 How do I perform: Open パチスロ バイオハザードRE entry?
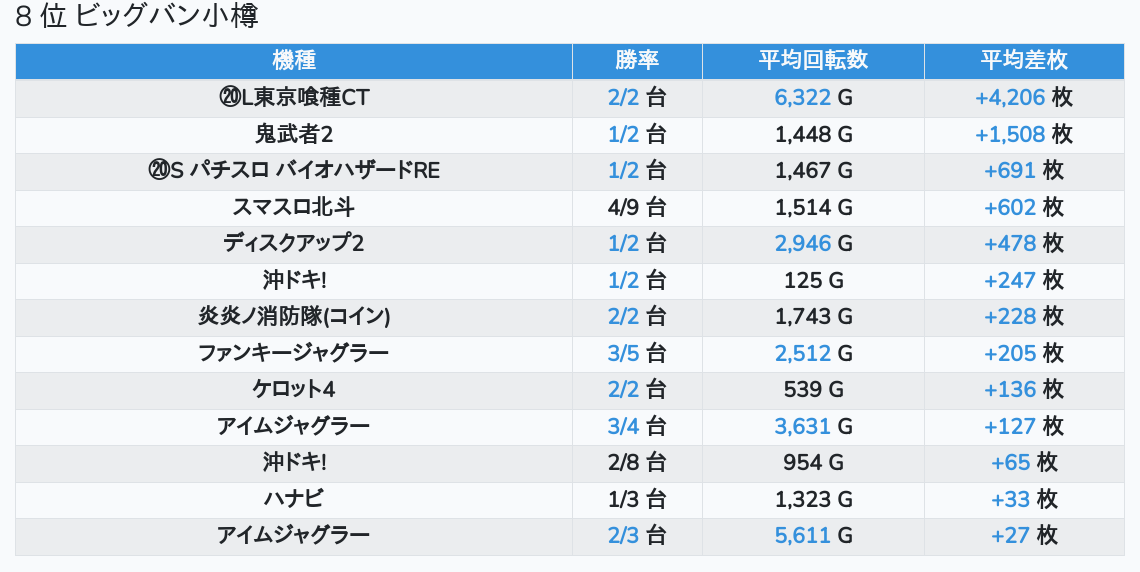click(x=294, y=170)
